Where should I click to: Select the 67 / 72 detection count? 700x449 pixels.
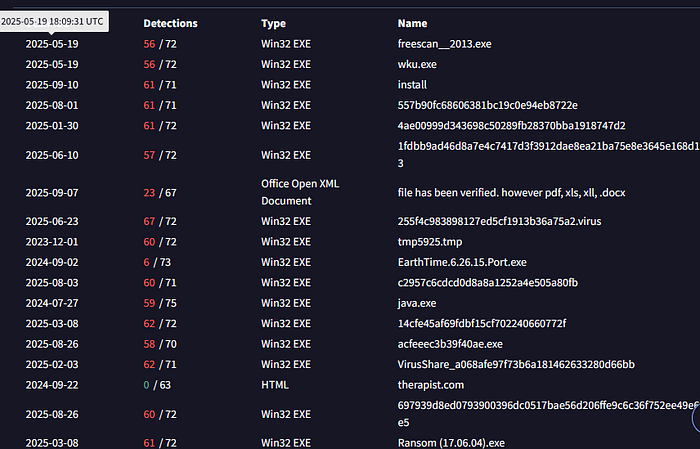pos(160,221)
